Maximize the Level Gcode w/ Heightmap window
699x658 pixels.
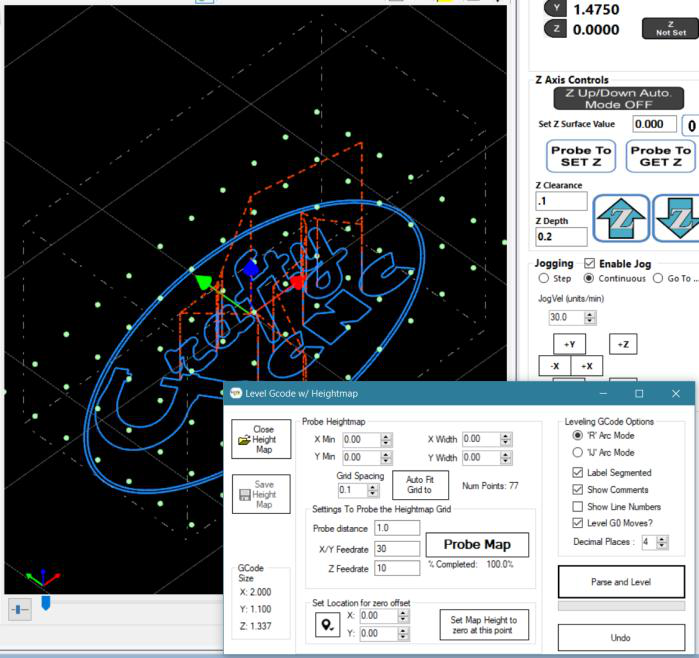coord(639,394)
